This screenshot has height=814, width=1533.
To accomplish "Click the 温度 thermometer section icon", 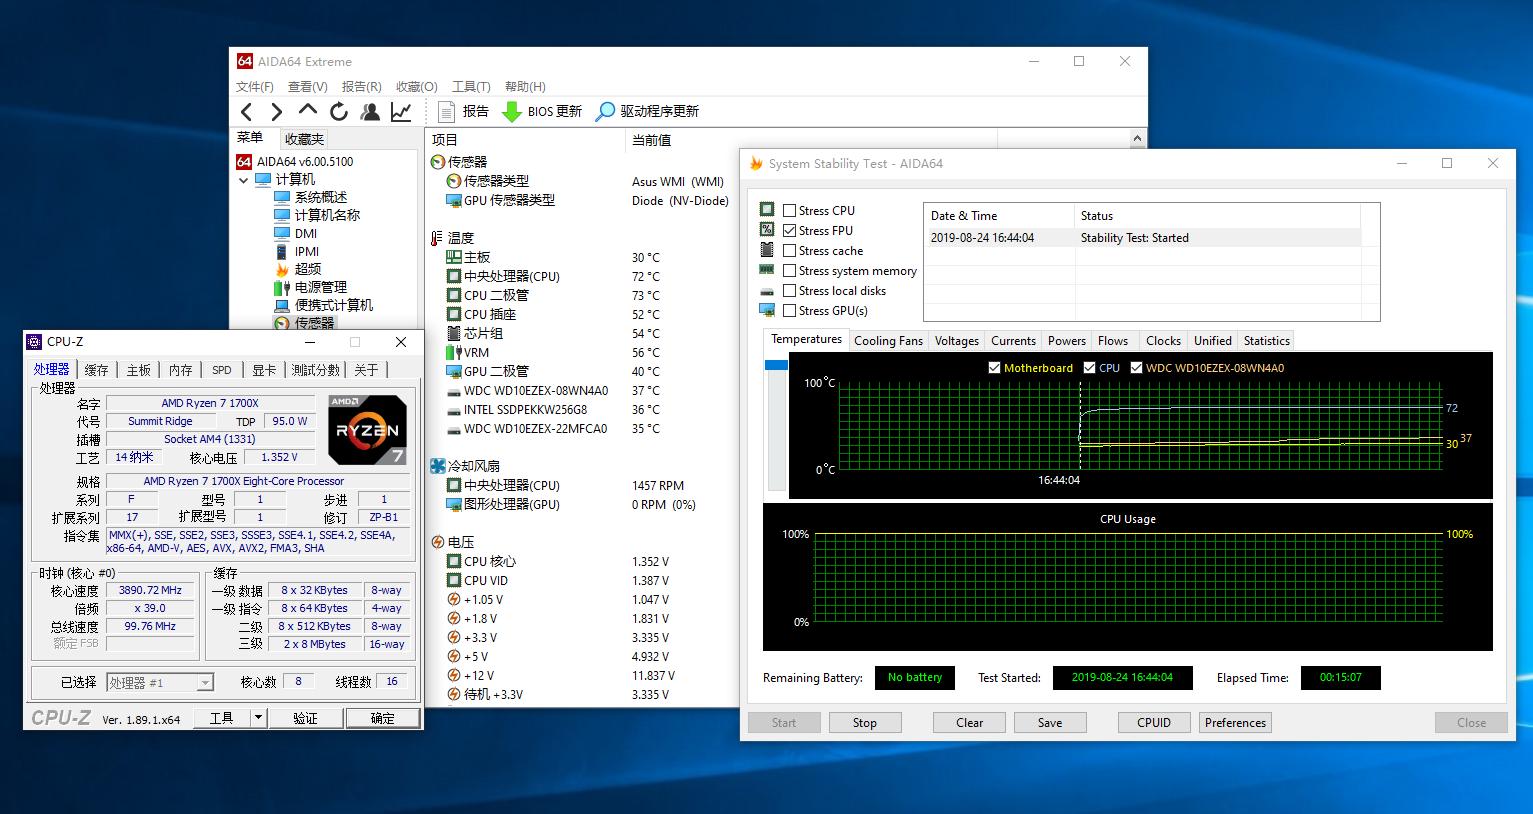I will pyautogui.click(x=437, y=238).
